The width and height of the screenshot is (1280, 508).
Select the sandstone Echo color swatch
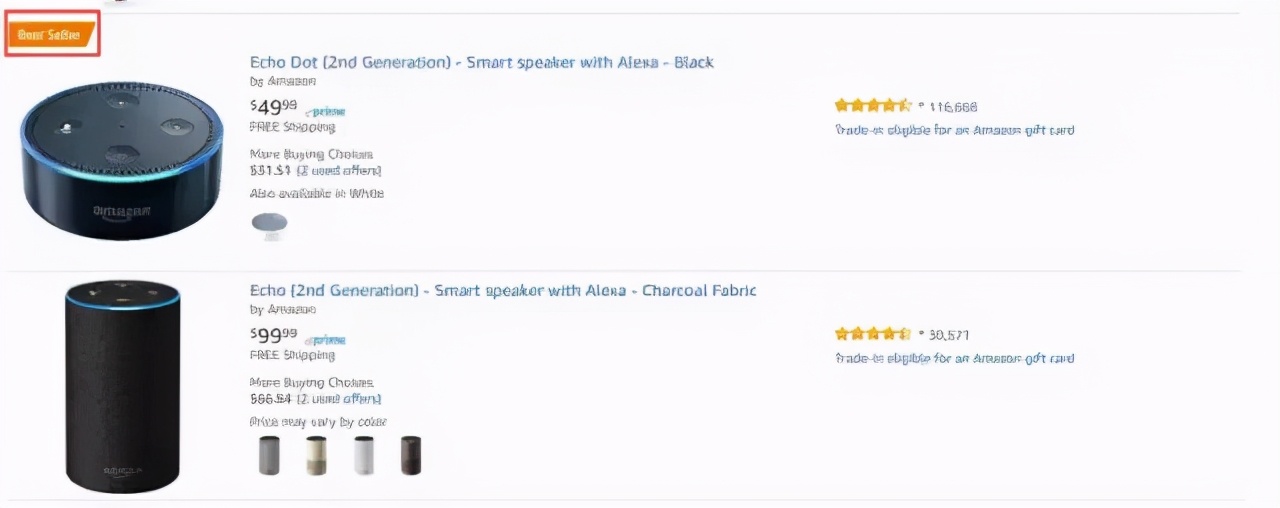coord(316,455)
